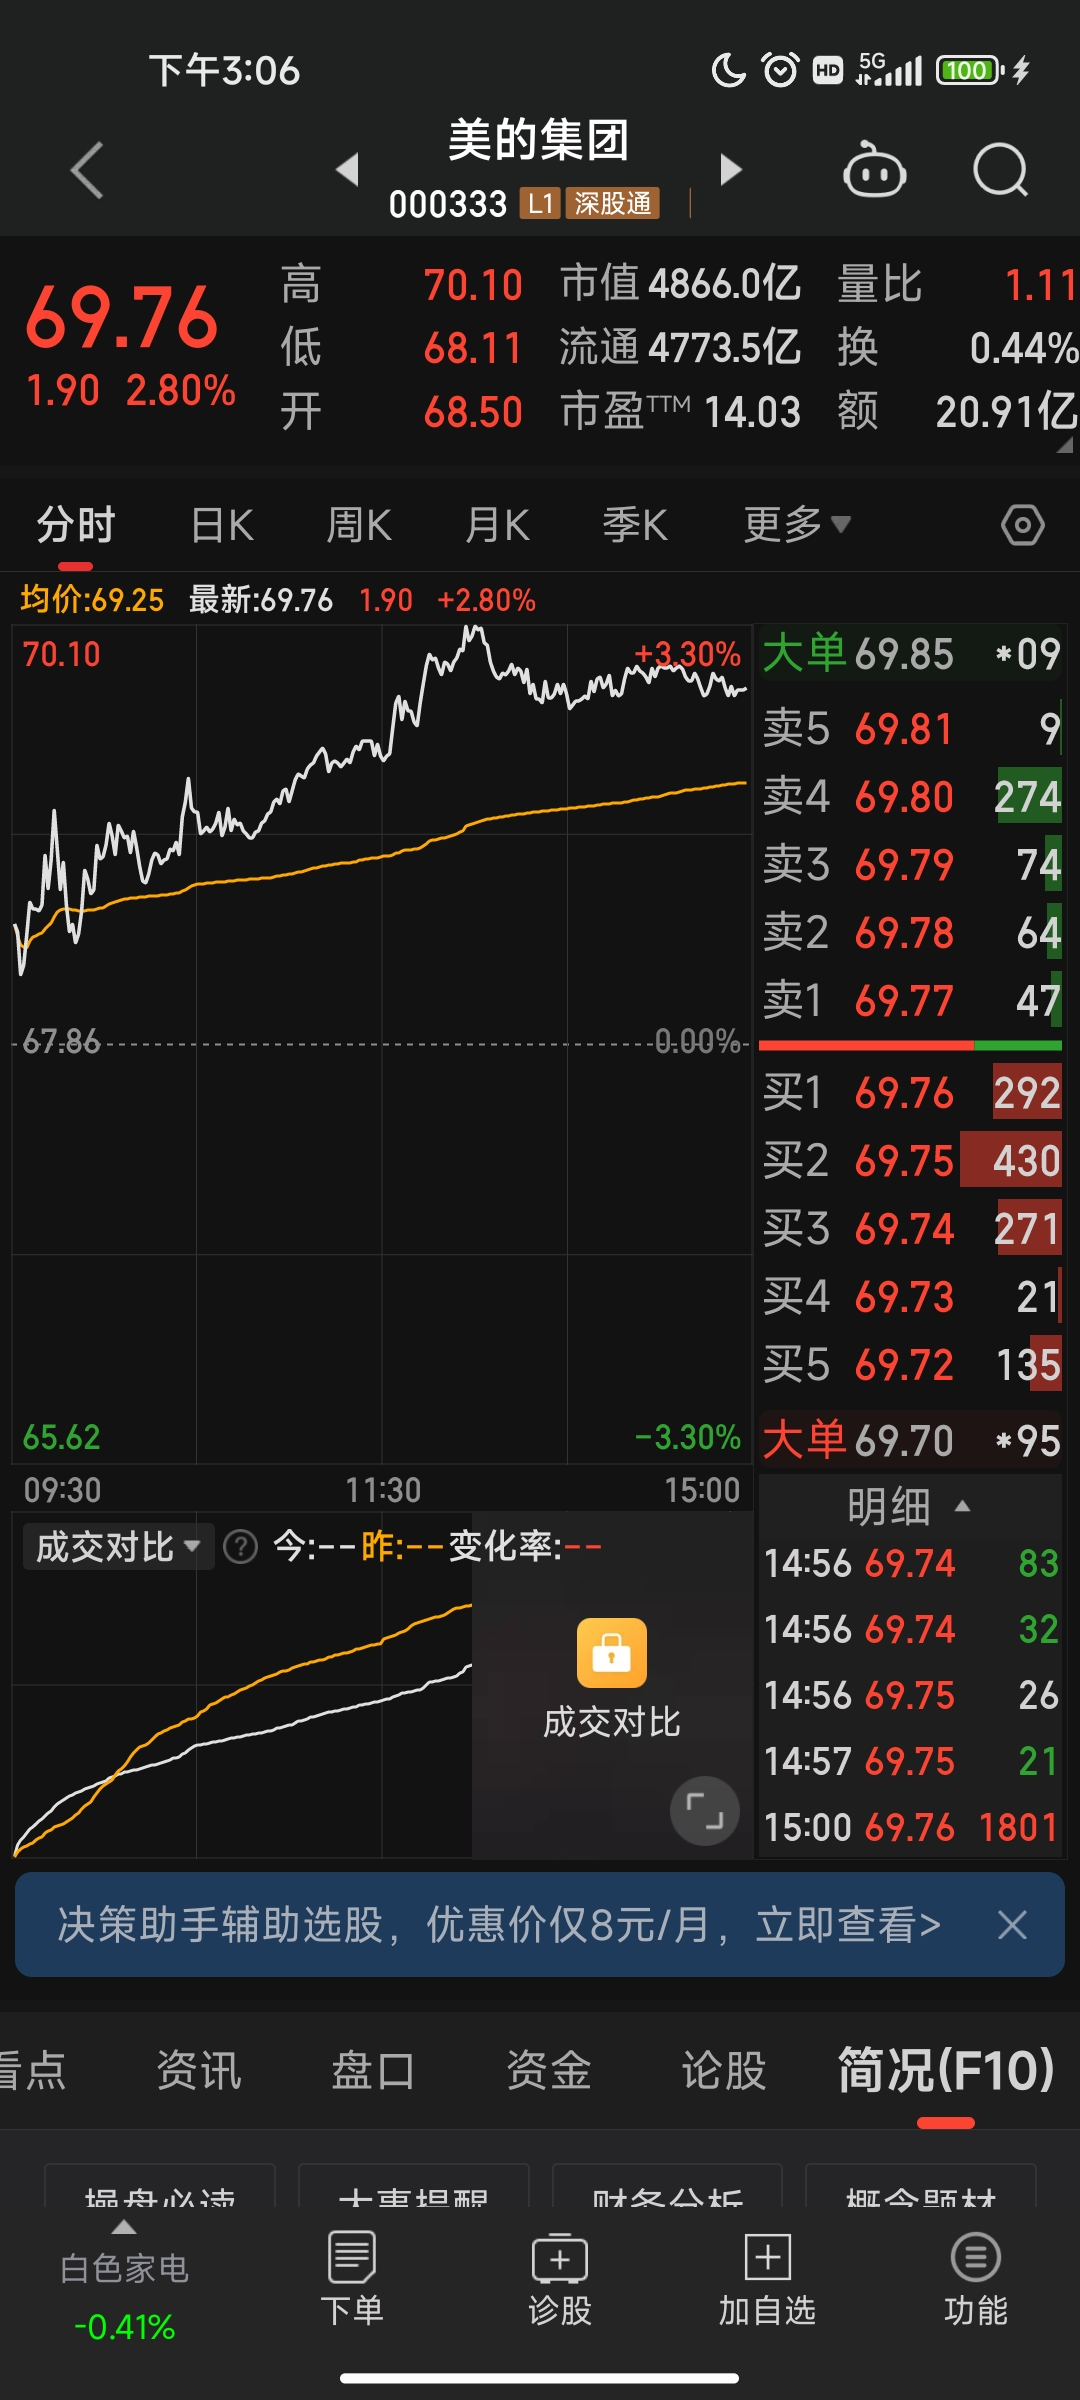The image size is (1080, 2400).
Task: Select the 卖2 69.78 order row
Action: pos(910,933)
